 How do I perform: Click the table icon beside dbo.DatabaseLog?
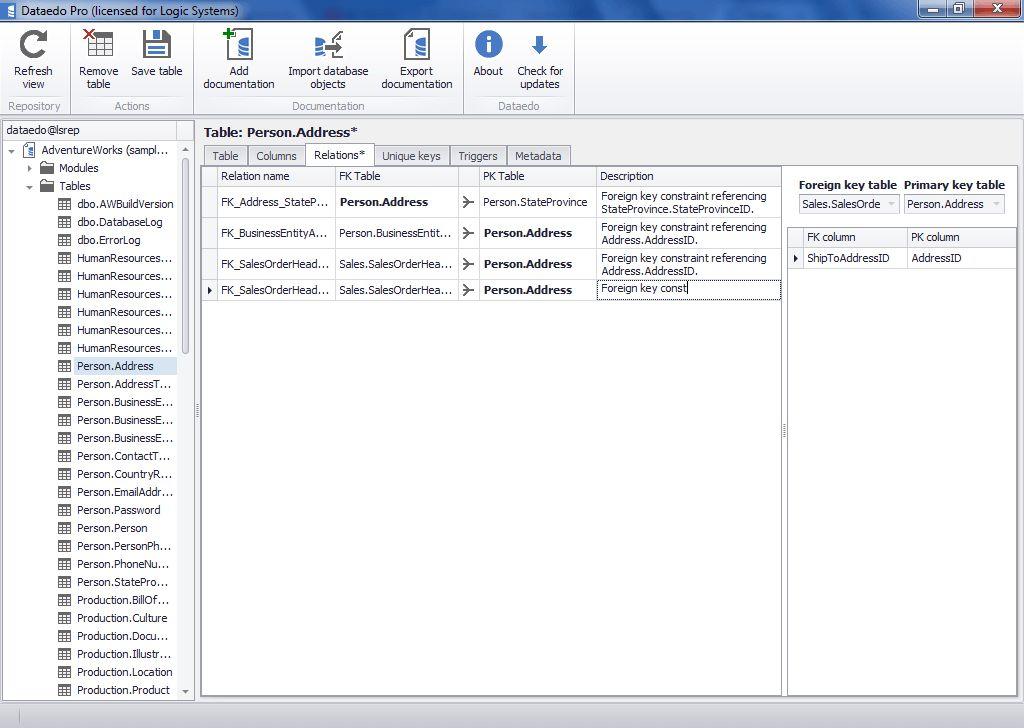click(65, 222)
